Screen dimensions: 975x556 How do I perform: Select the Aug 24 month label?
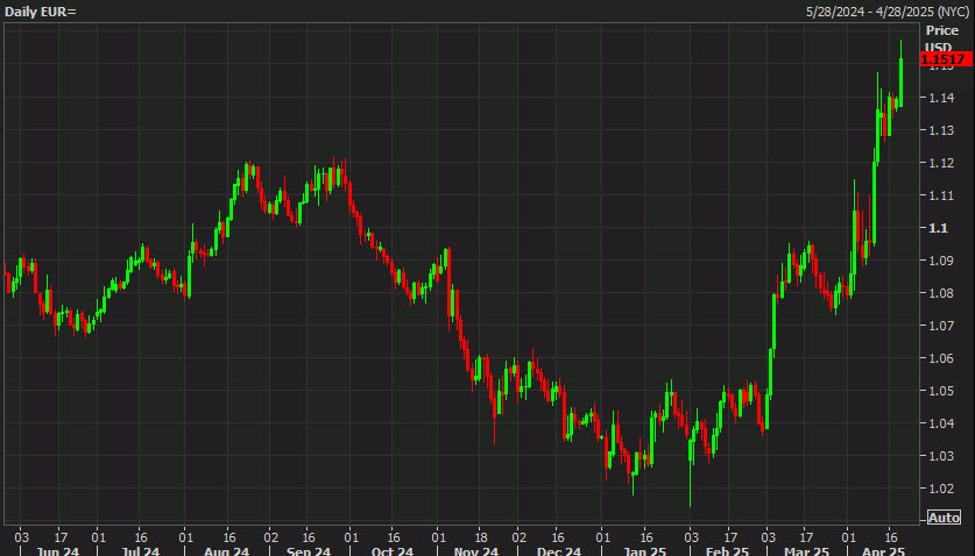(226, 550)
